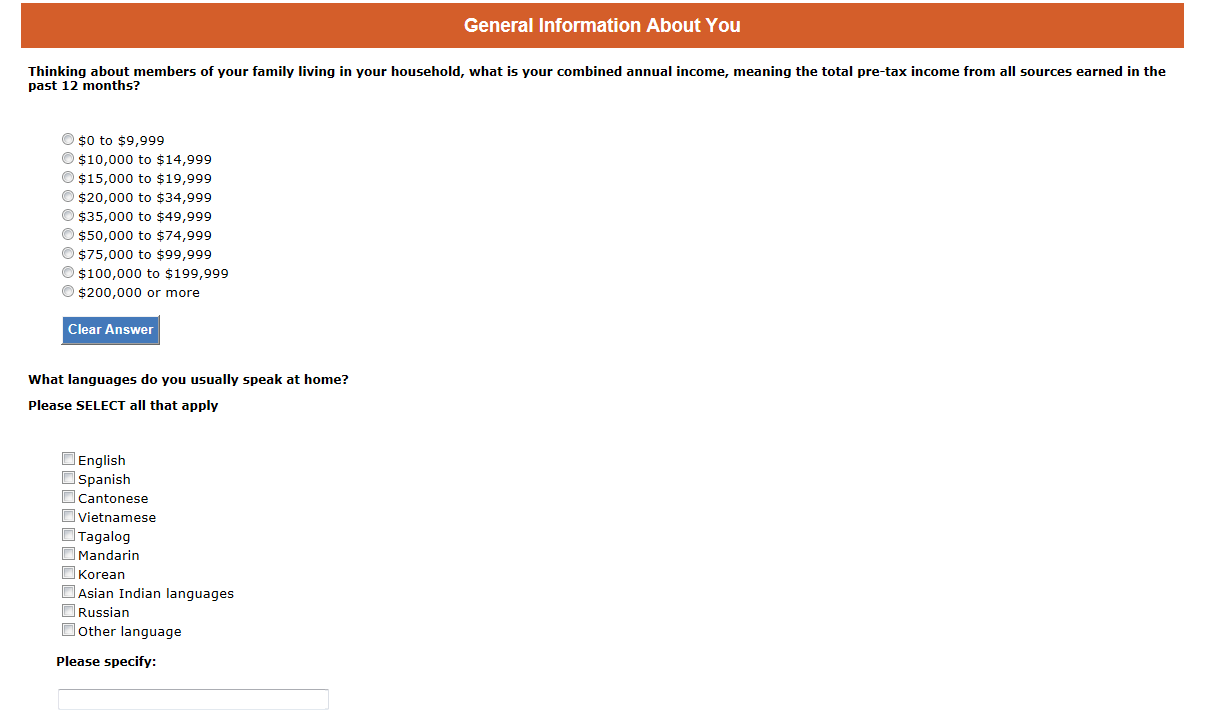Enable Asian Indian languages checkbox
This screenshot has width=1222, height=720.
tap(69, 592)
